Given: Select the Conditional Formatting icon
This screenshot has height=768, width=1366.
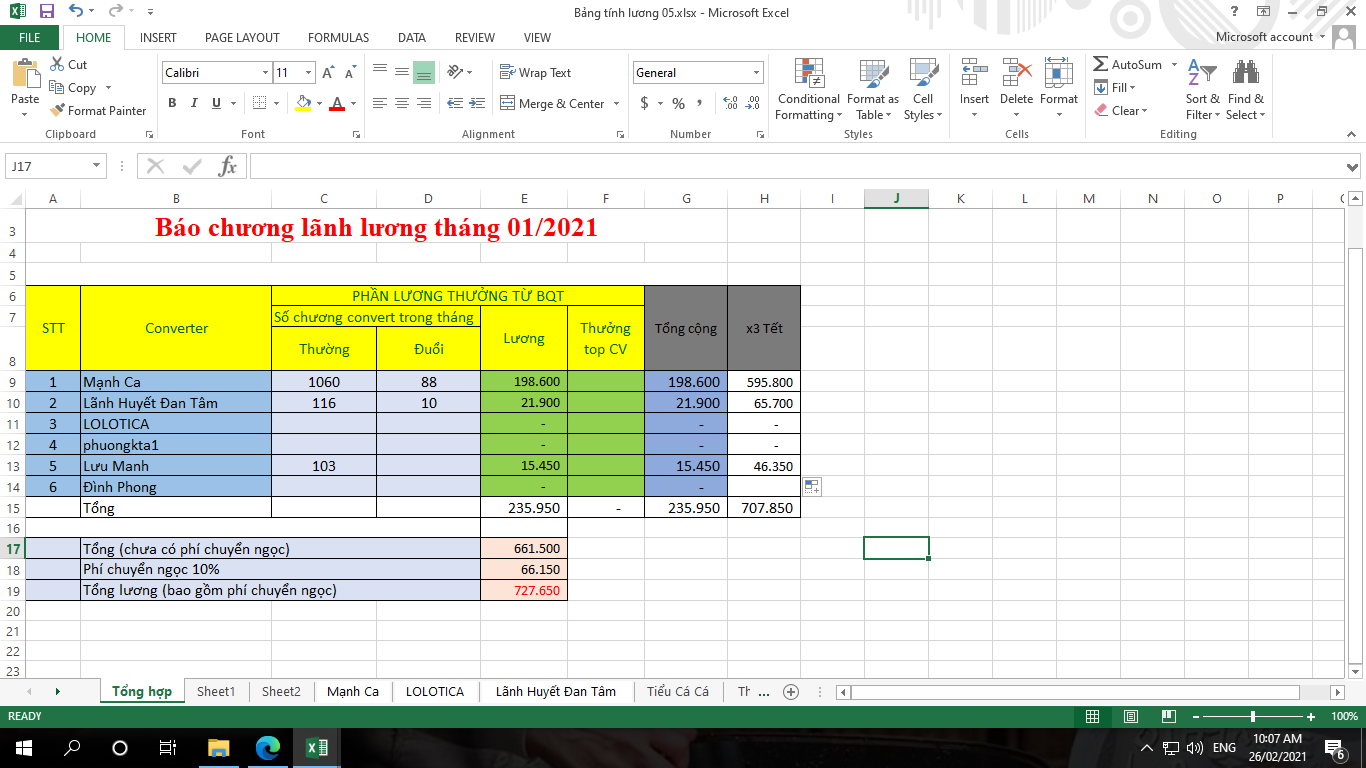Looking at the screenshot, I should tap(808, 75).
